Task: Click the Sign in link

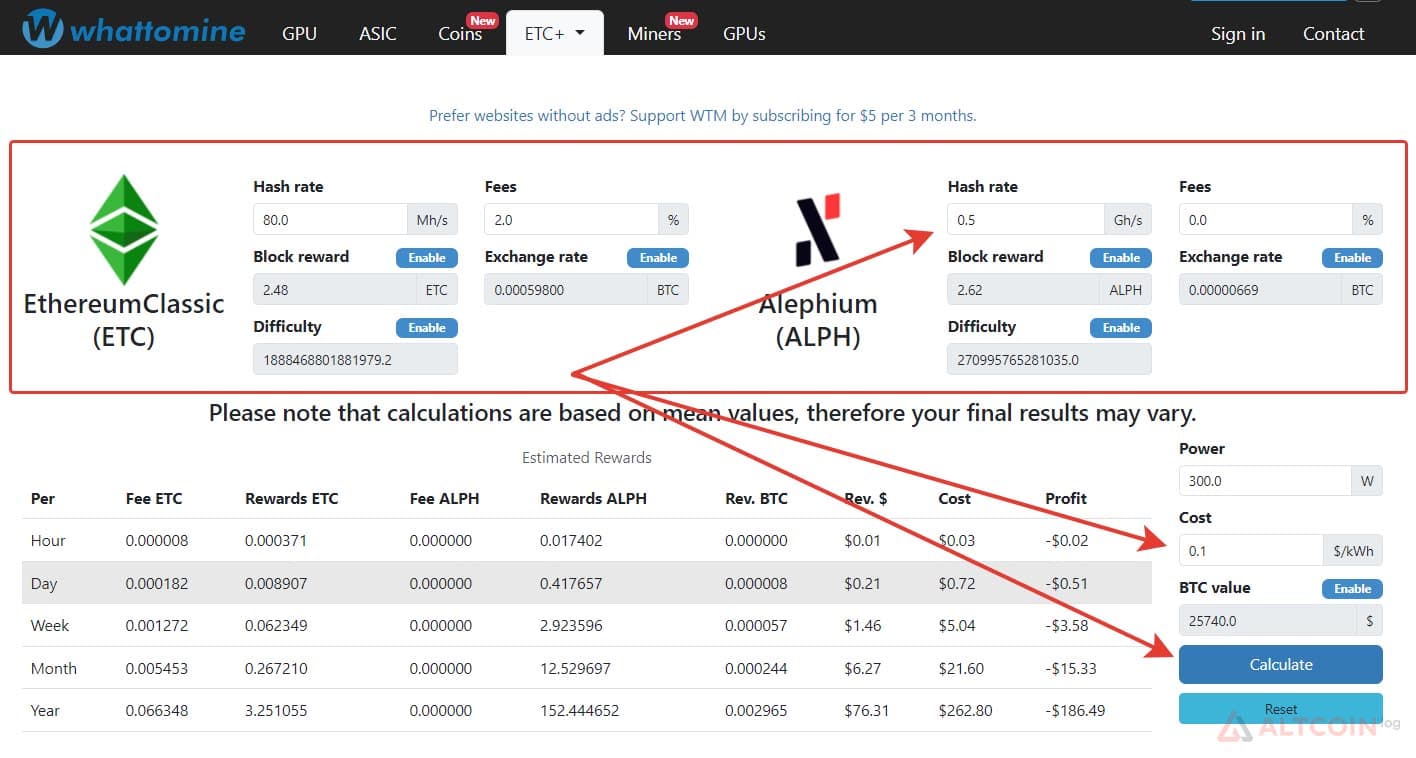Action: click(1238, 34)
